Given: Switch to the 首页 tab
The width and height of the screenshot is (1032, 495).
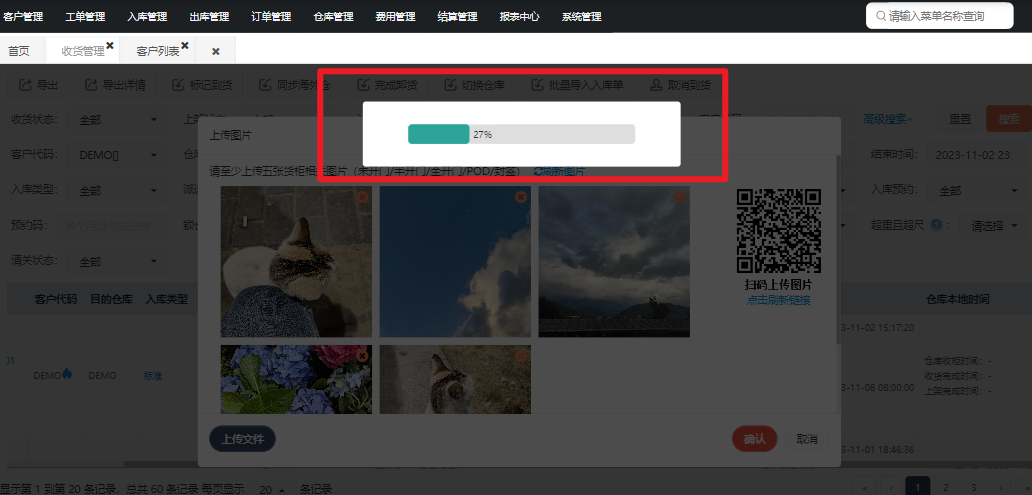Looking at the screenshot, I should (19, 51).
